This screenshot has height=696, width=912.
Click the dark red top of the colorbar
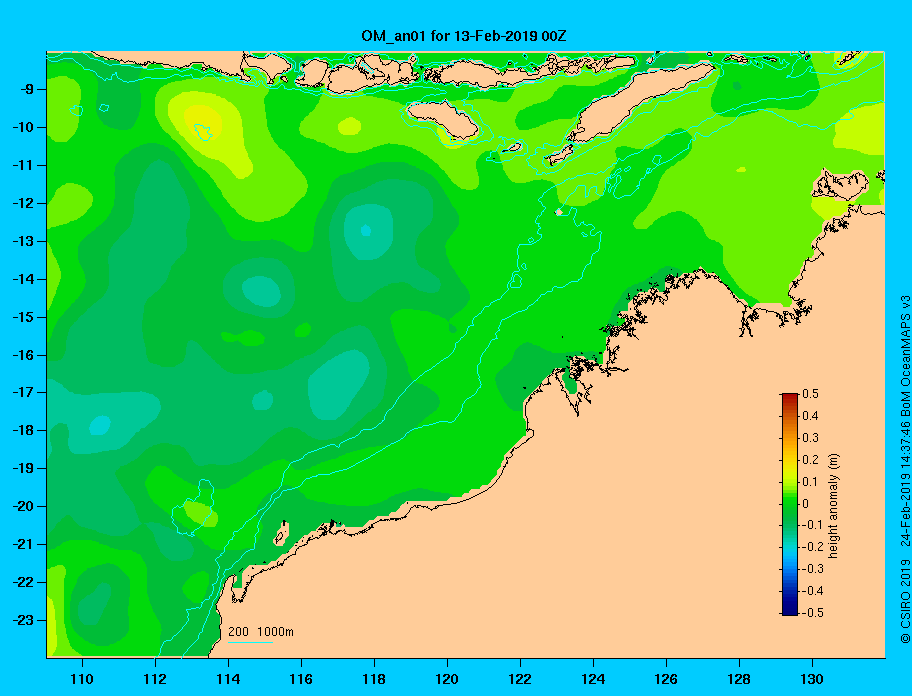click(x=790, y=397)
